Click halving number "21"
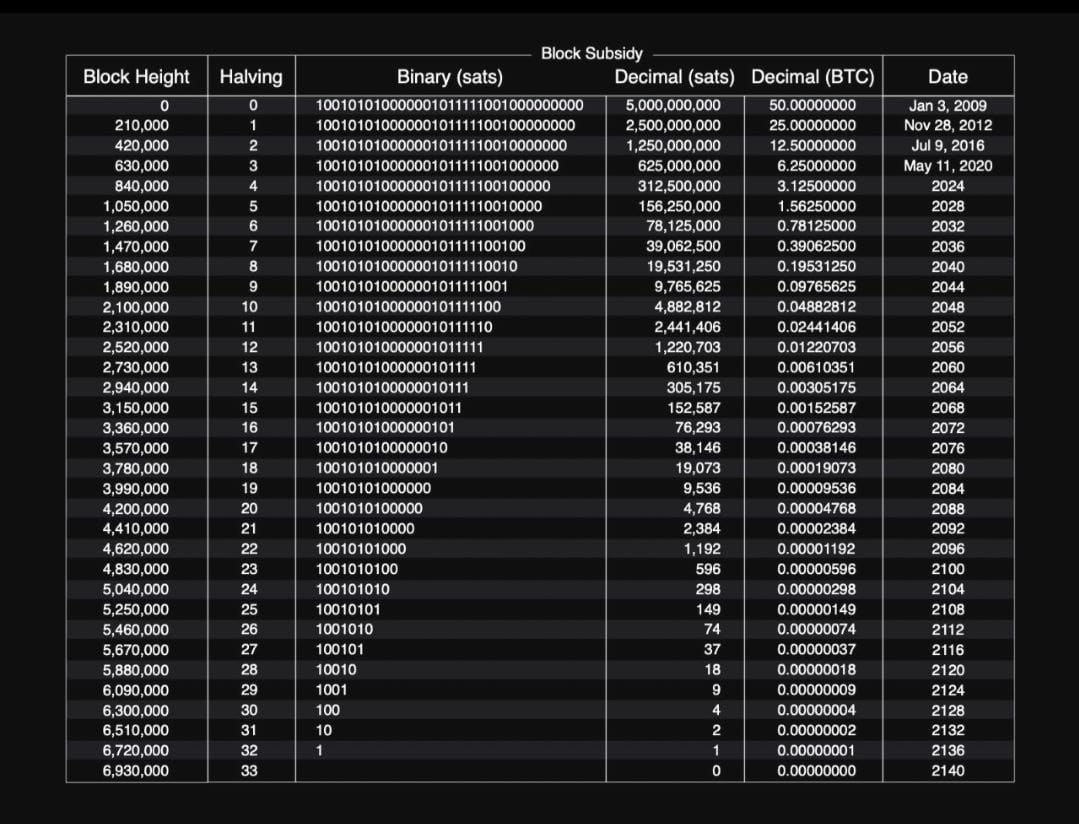The width and height of the screenshot is (1079, 824). tap(249, 529)
